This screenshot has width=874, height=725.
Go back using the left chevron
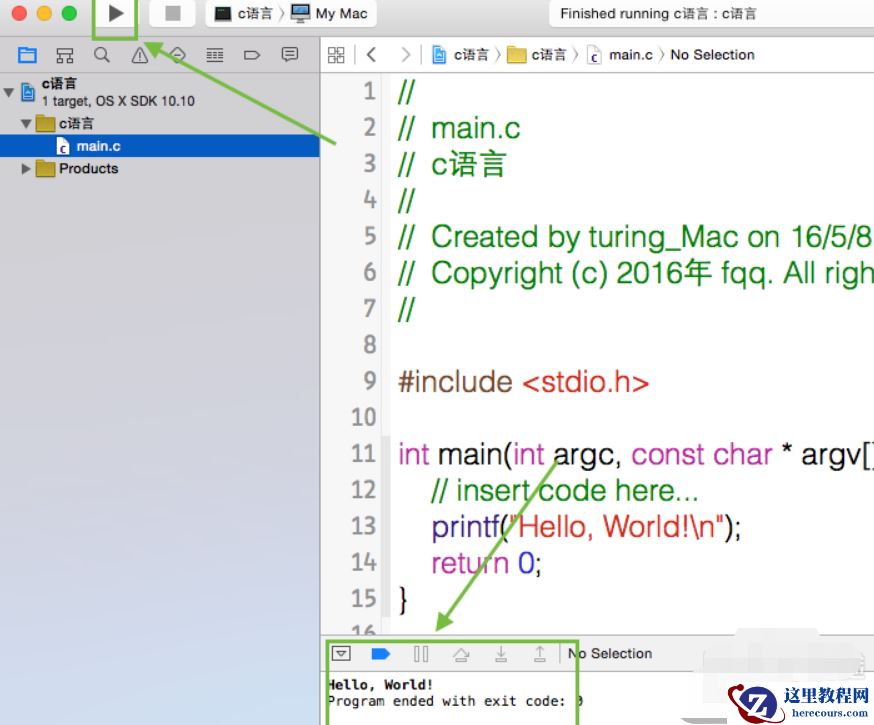pos(372,55)
